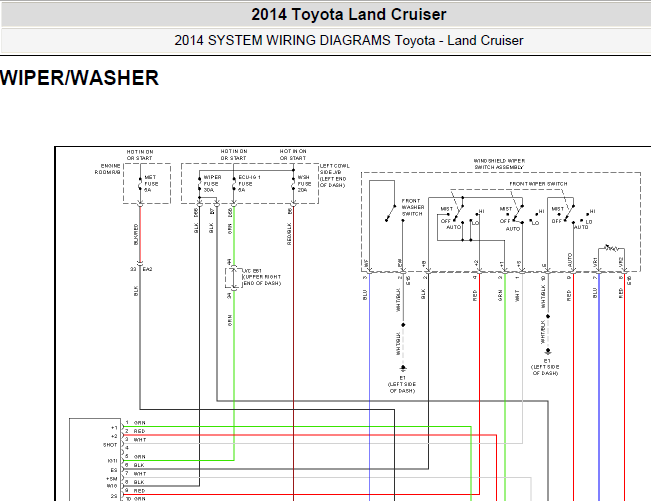Viewport: 651px width, 501px height.
Task: Click the +S terminal label on switch assembly
Action: (x=519, y=264)
